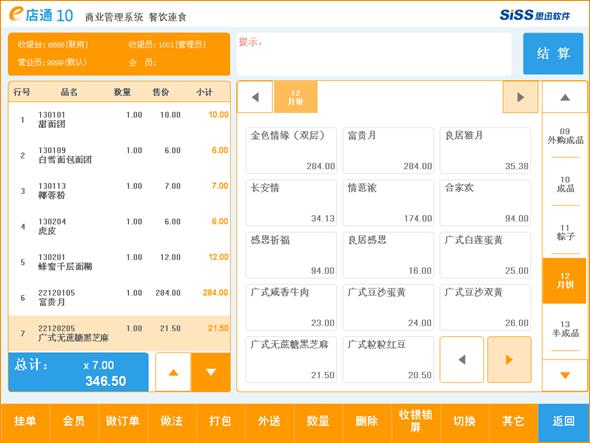Image resolution: width=590 pixels, height=443 pixels.
Task: Select order row 3 椰蓉粉
Action: click(120, 191)
